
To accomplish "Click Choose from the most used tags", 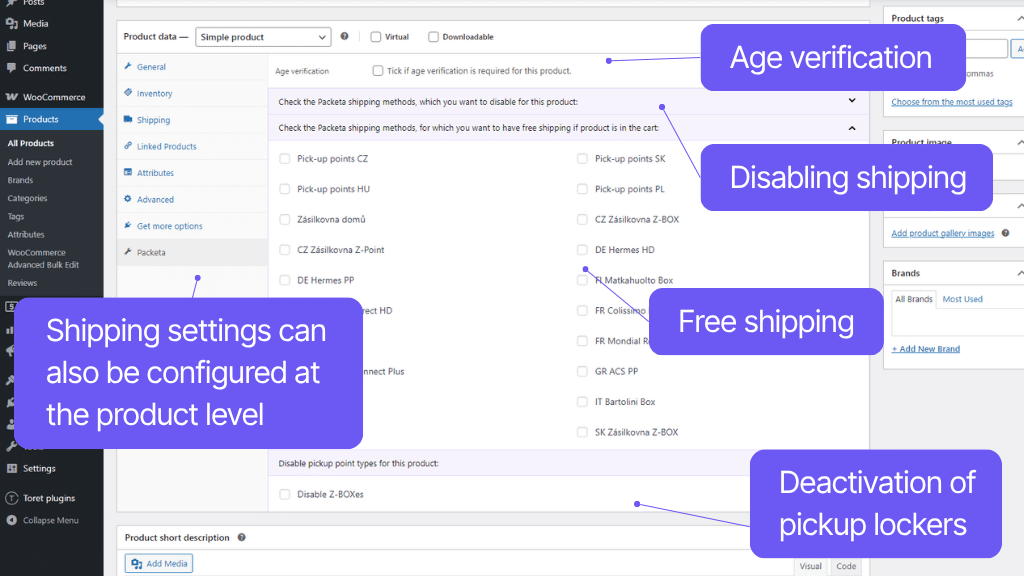I will pyautogui.click(x=952, y=102).
